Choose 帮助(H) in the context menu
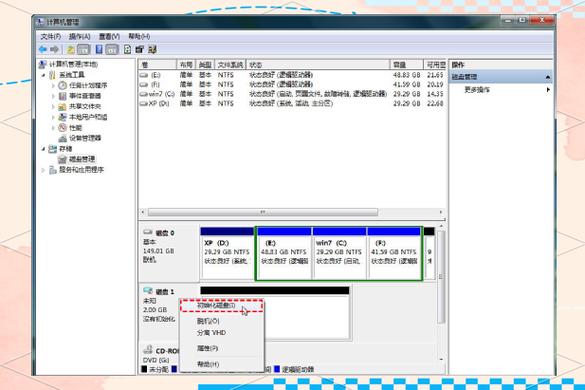The image size is (585, 390). pos(222,364)
